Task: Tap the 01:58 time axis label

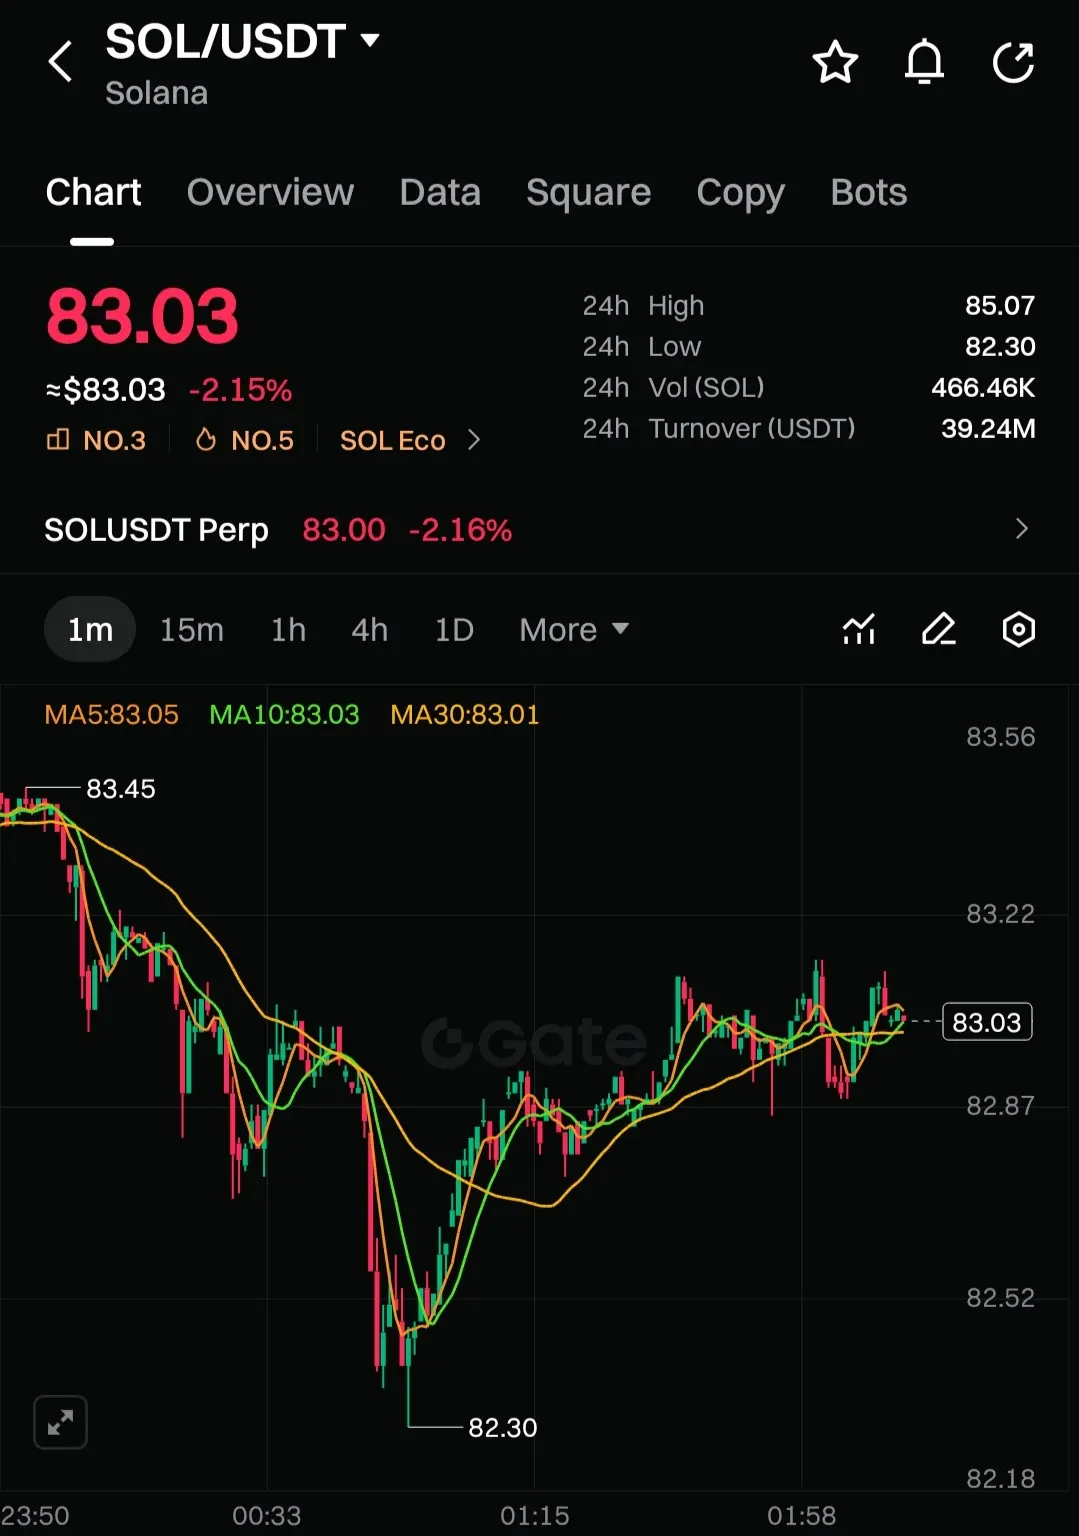Action: pos(802,1515)
